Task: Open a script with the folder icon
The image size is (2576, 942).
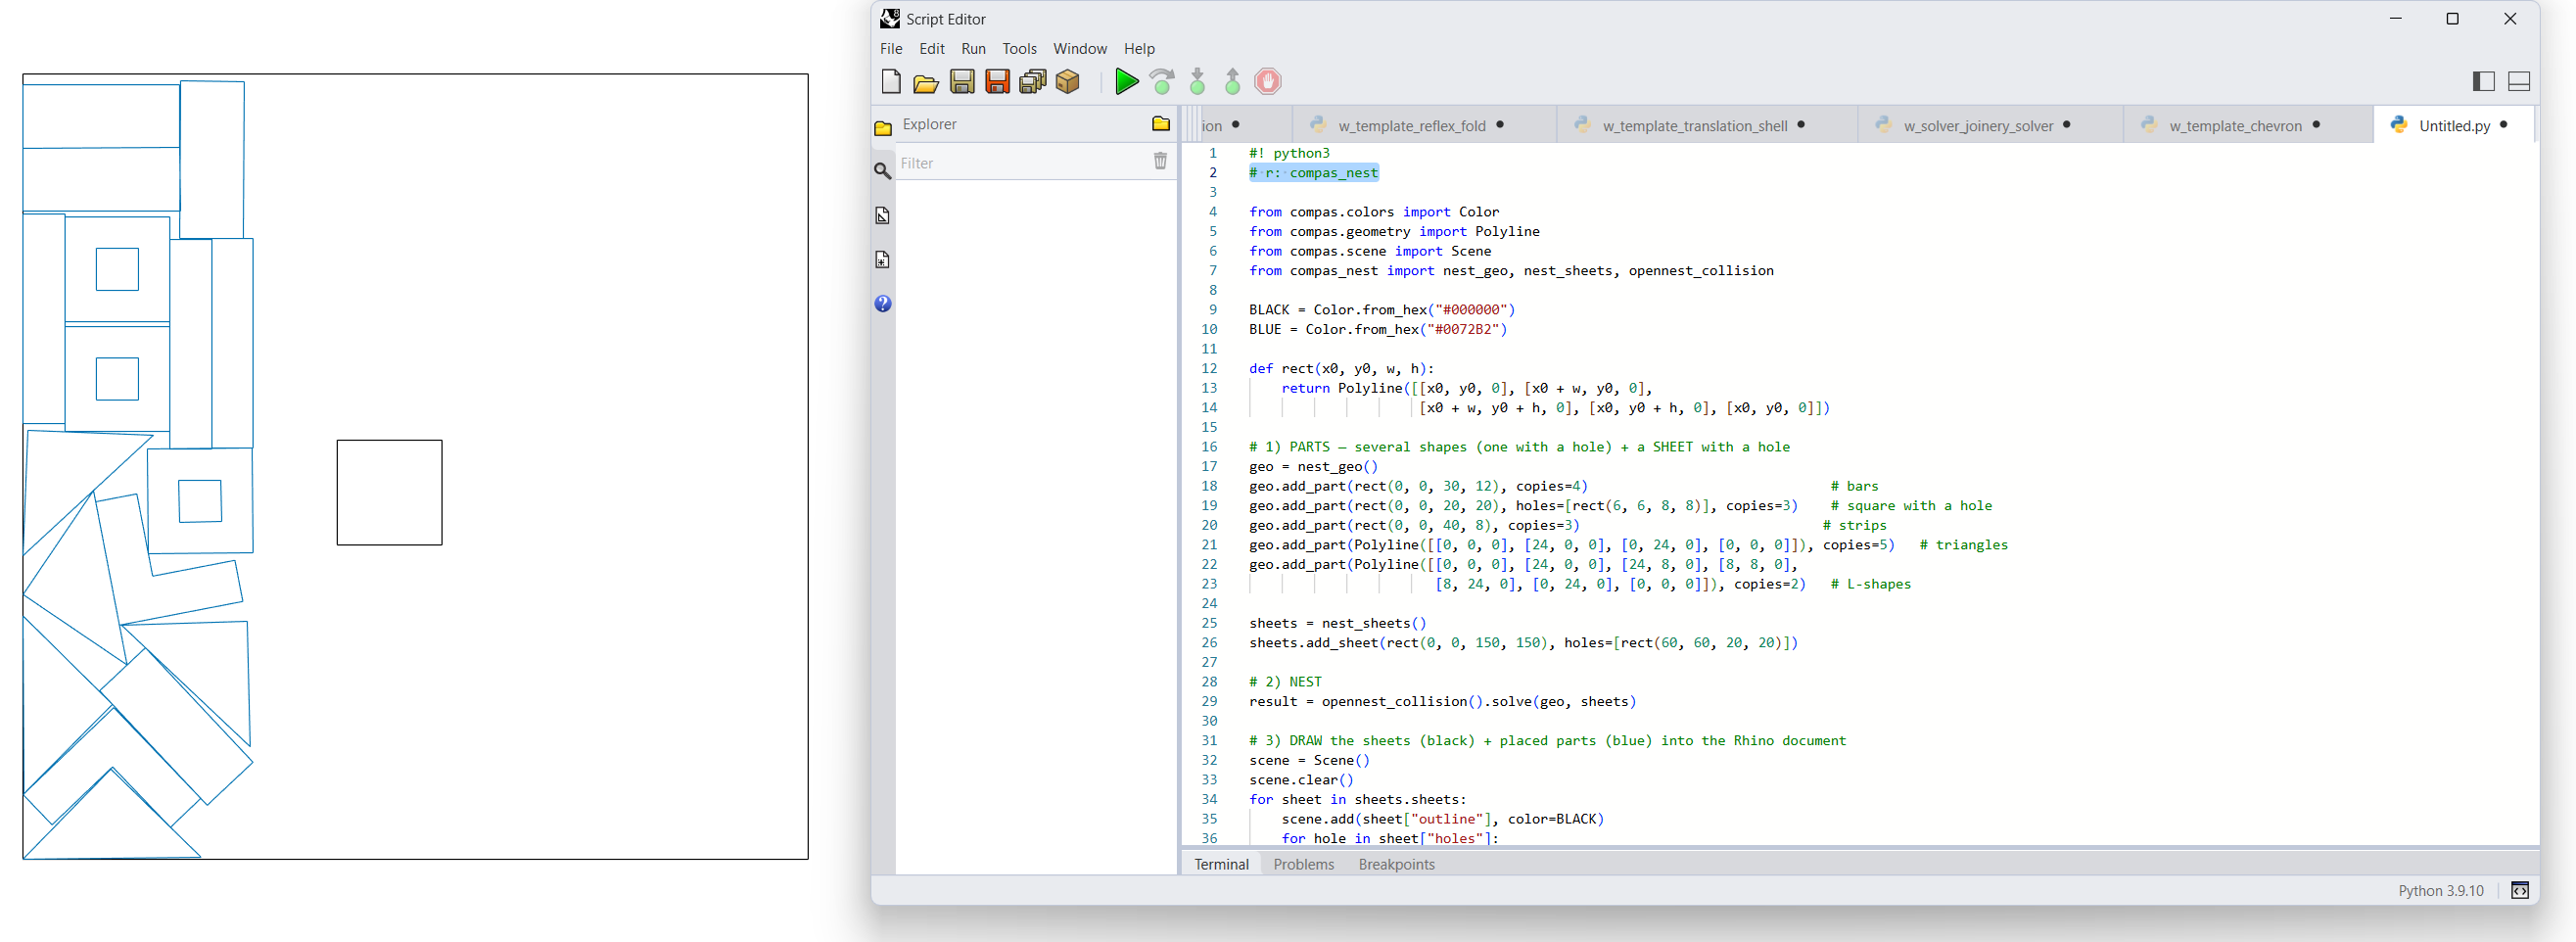Action: [926, 82]
